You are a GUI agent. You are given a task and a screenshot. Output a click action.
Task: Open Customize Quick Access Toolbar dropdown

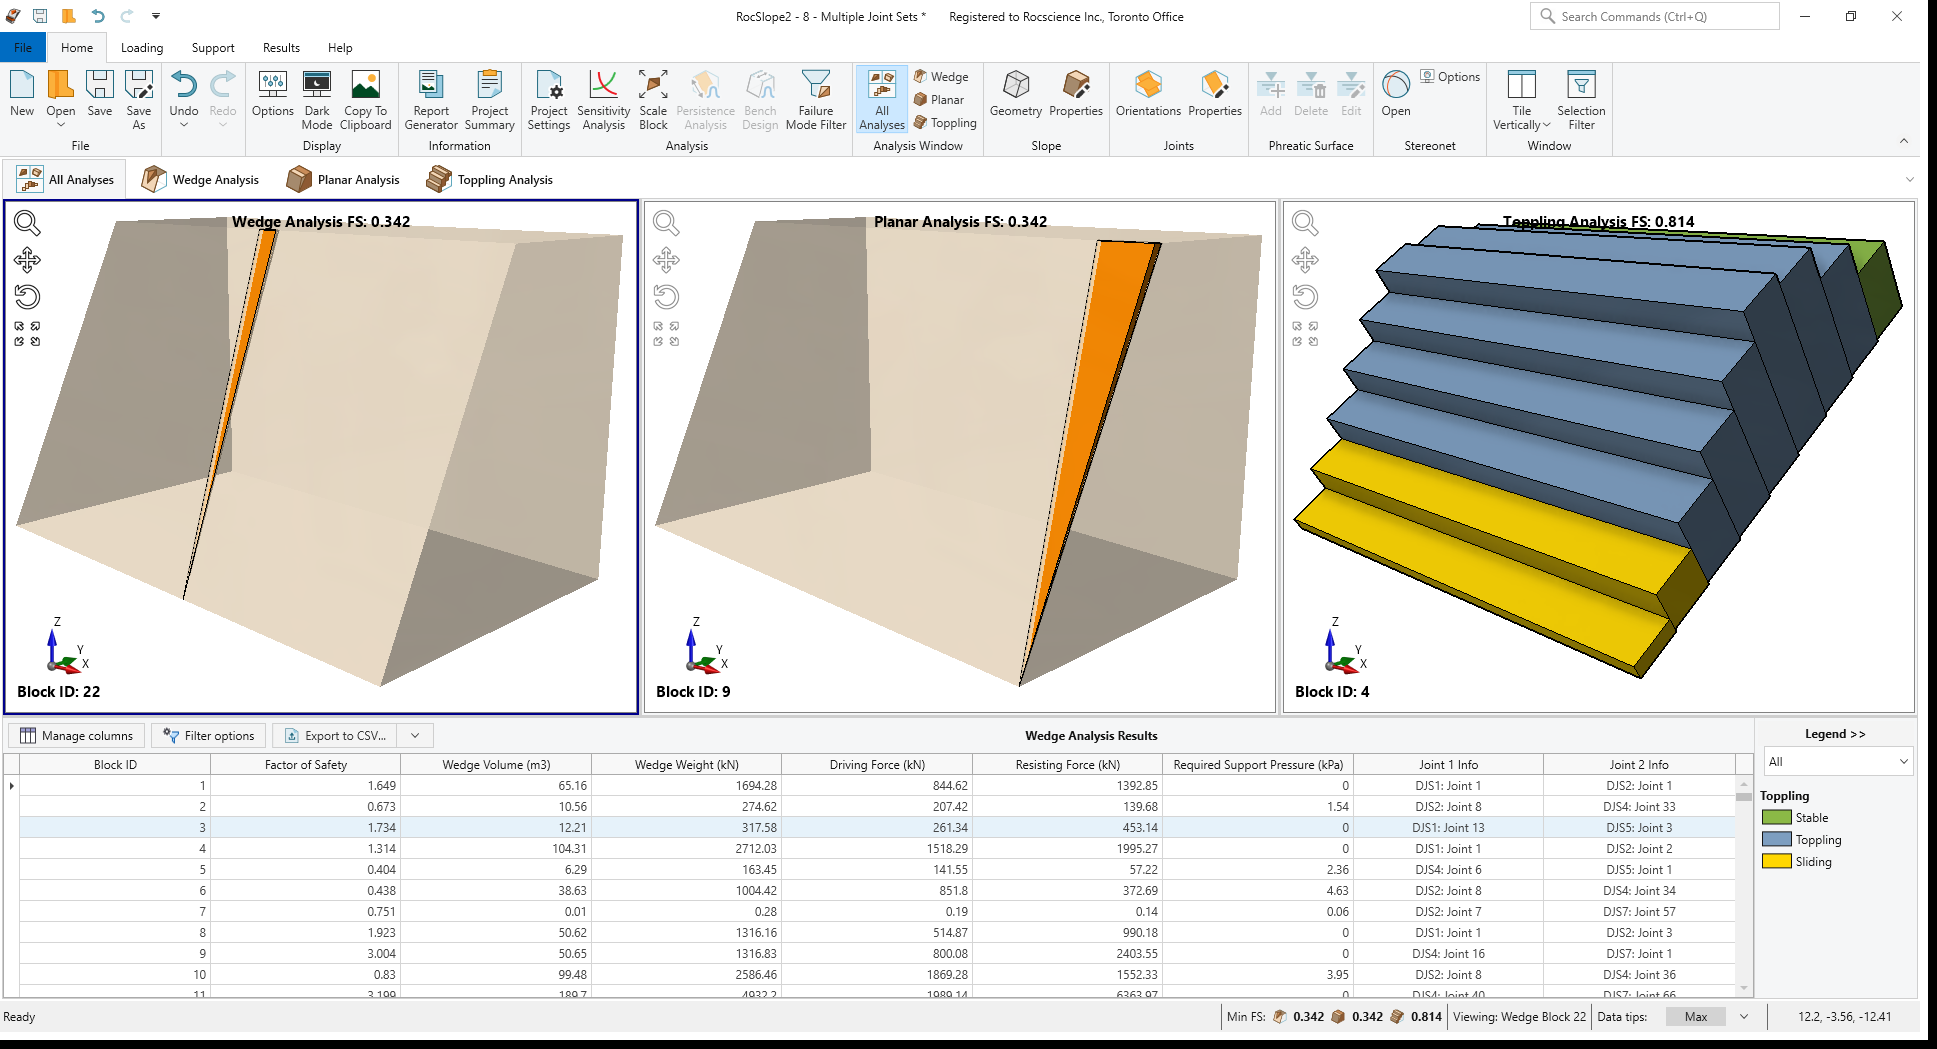[156, 16]
